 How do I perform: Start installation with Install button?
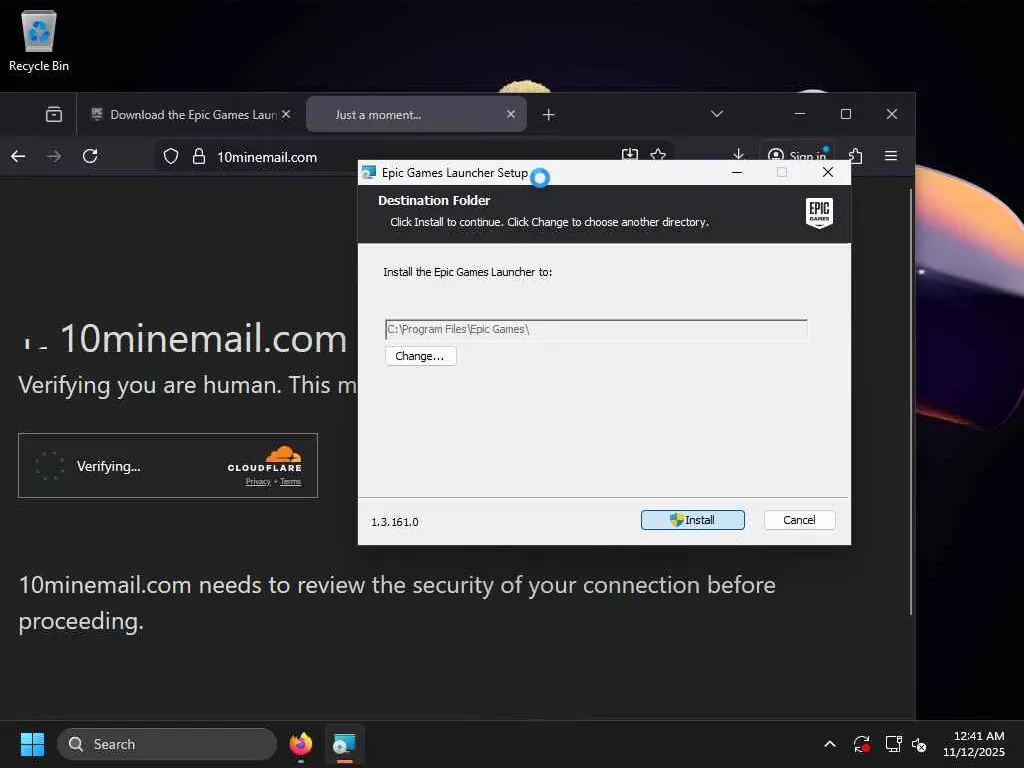coord(692,520)
